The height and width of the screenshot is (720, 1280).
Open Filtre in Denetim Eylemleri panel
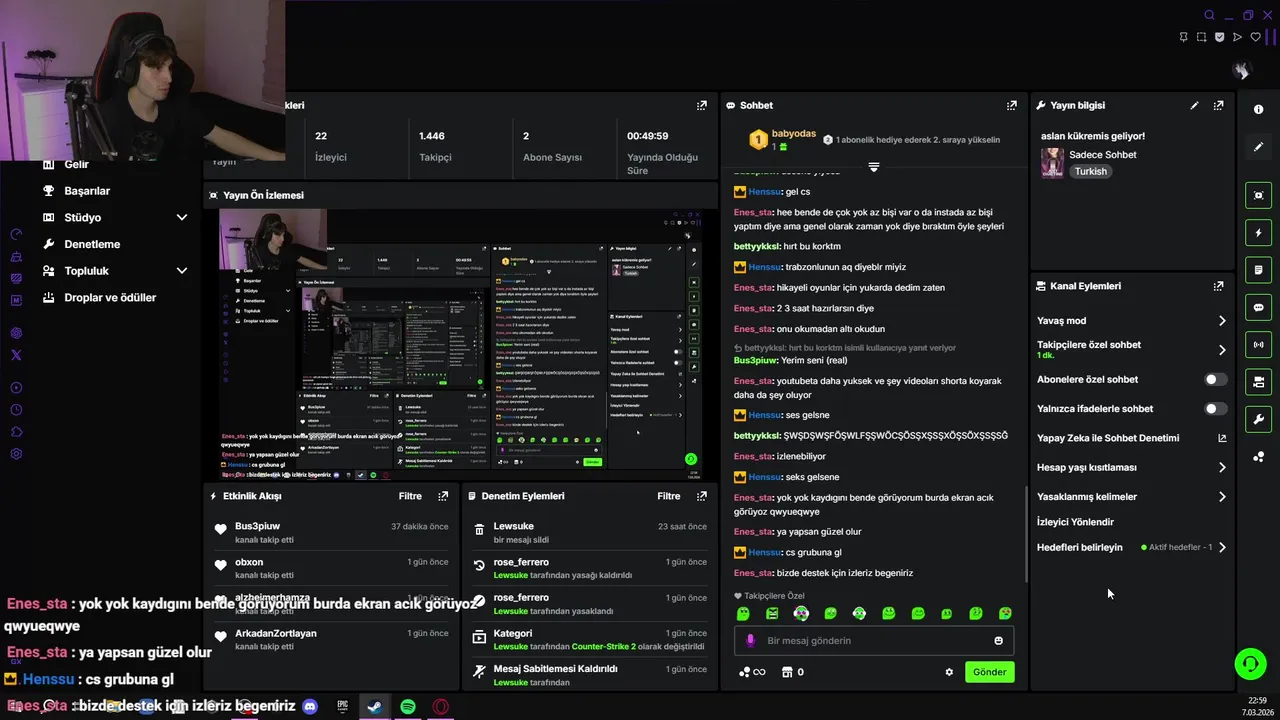coord(669,496)
